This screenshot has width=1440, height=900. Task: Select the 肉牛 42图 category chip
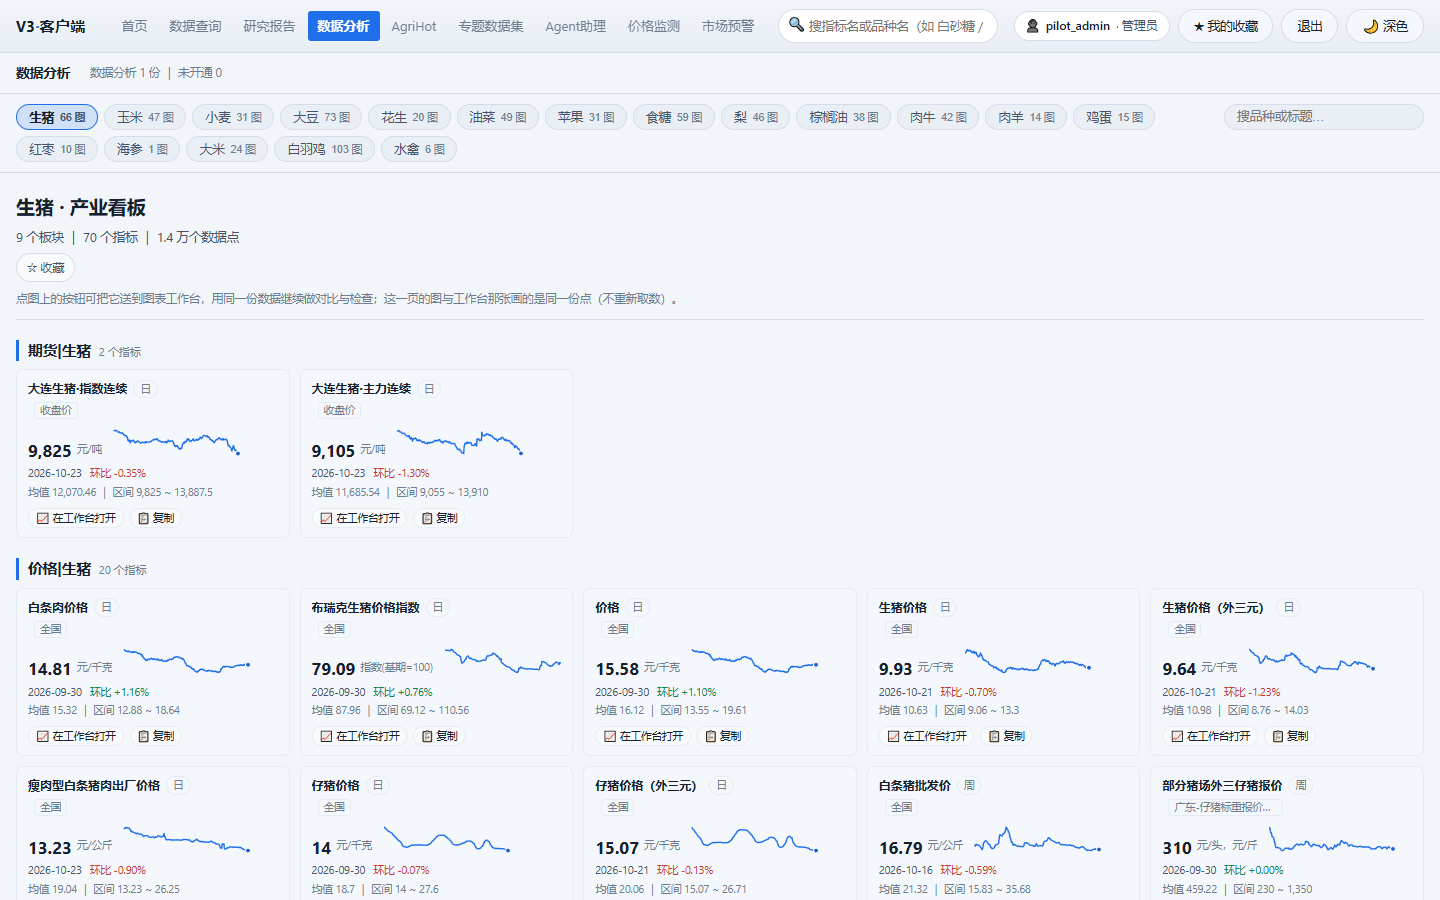pos(938,117)
